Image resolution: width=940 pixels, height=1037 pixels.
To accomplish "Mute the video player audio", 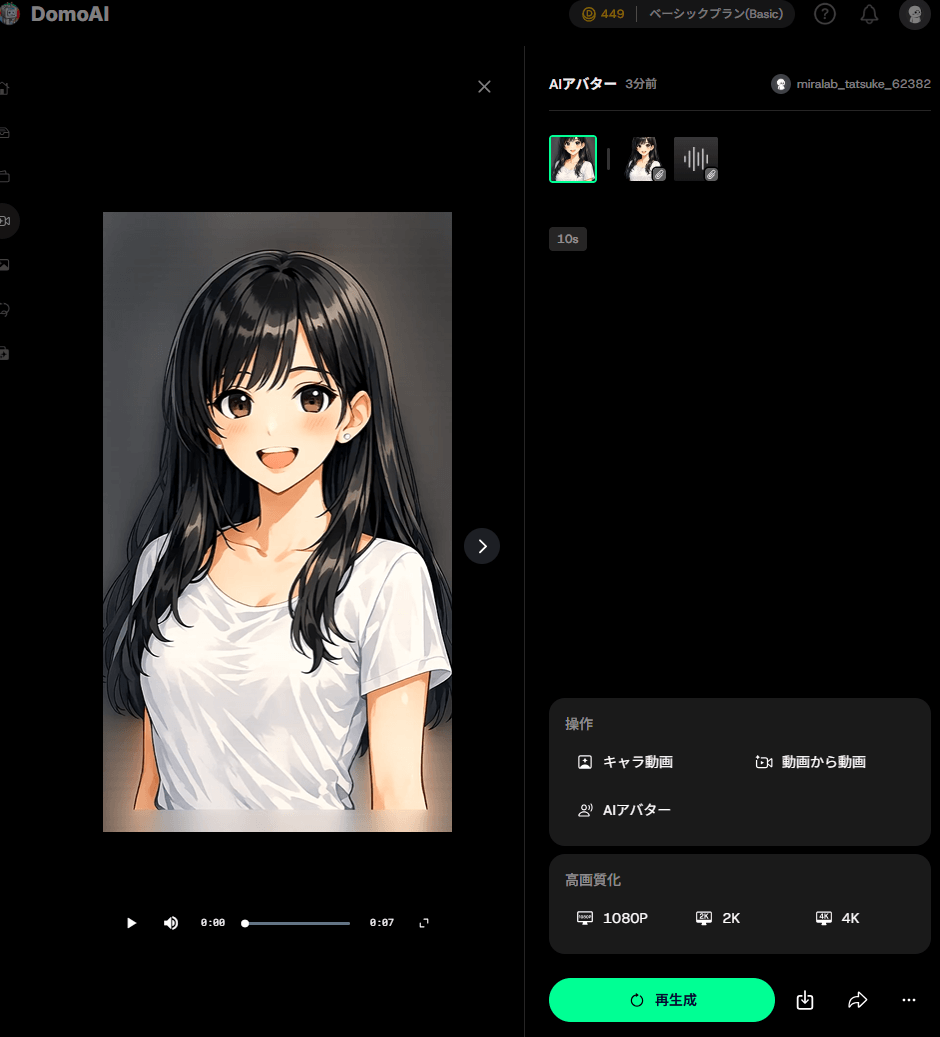I will (x=170, y=922).
